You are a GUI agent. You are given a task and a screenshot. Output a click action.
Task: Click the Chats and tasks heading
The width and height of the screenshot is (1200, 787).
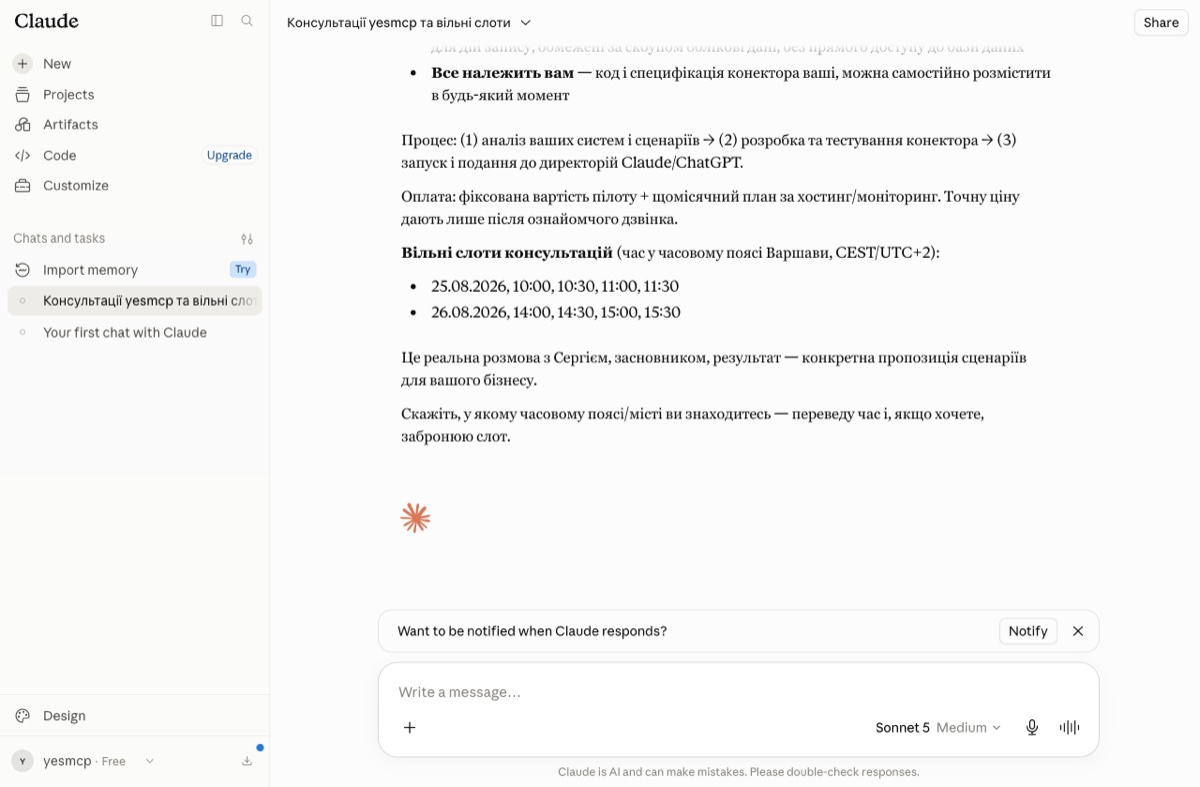point(59,238)
